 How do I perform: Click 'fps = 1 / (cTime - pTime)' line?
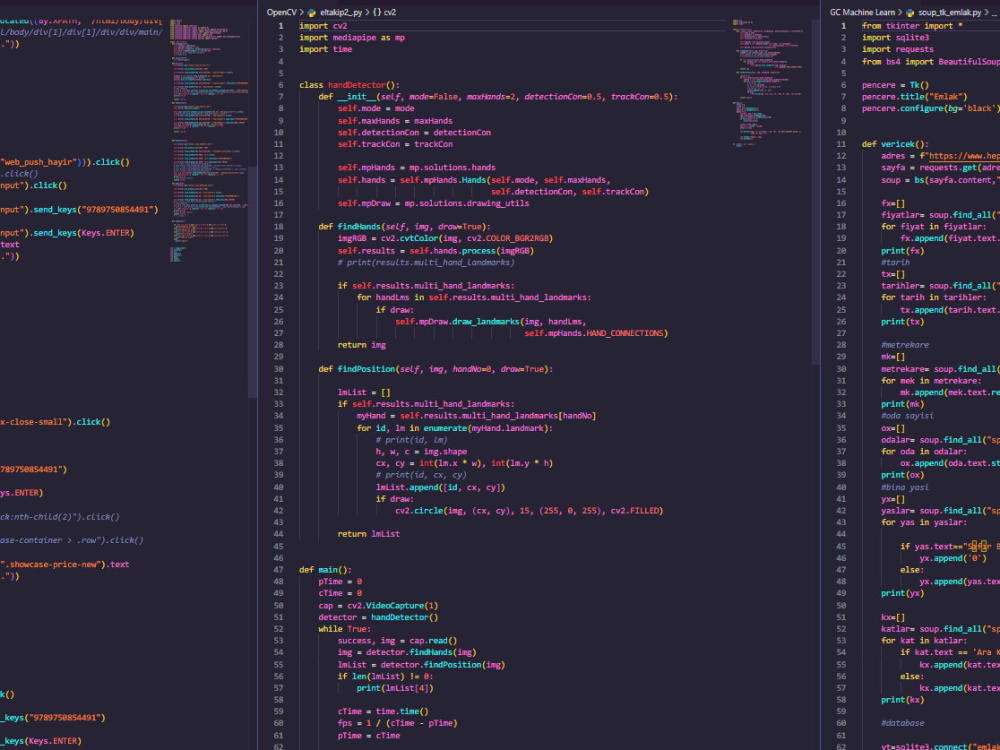click(397, 723)
